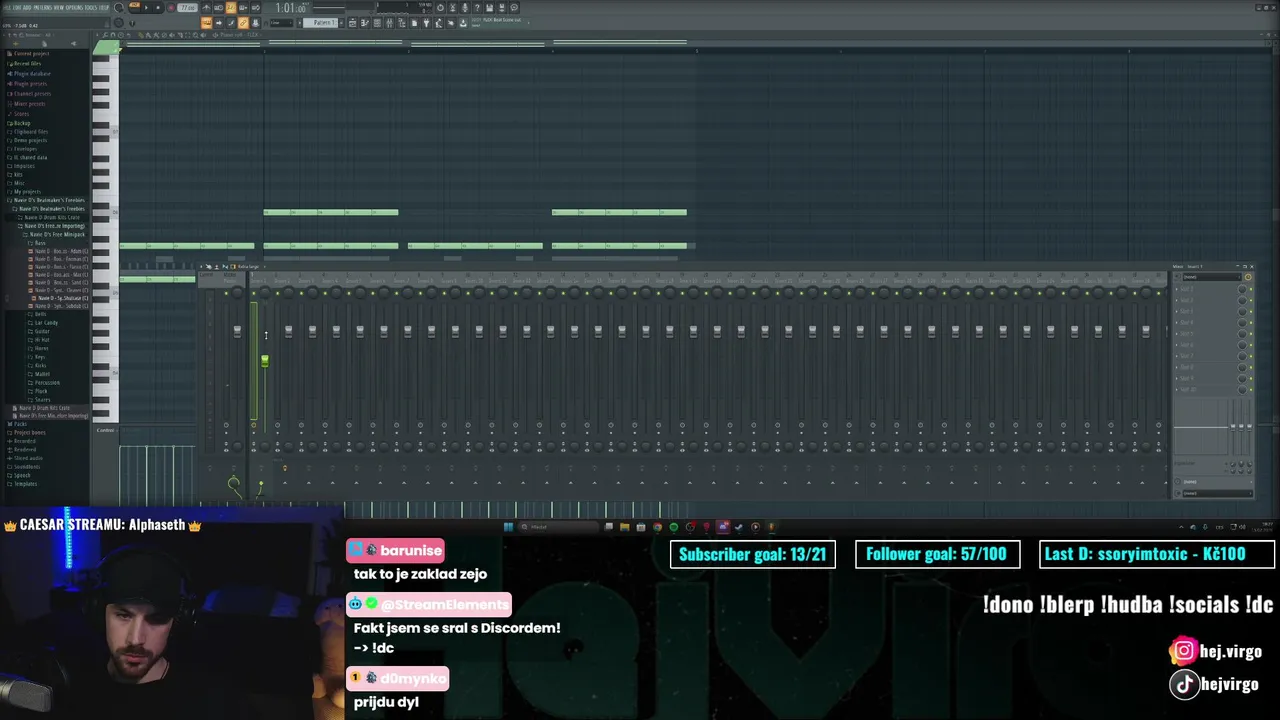Open mixer audio output dropdown at bottom

tap(1218, 493)
